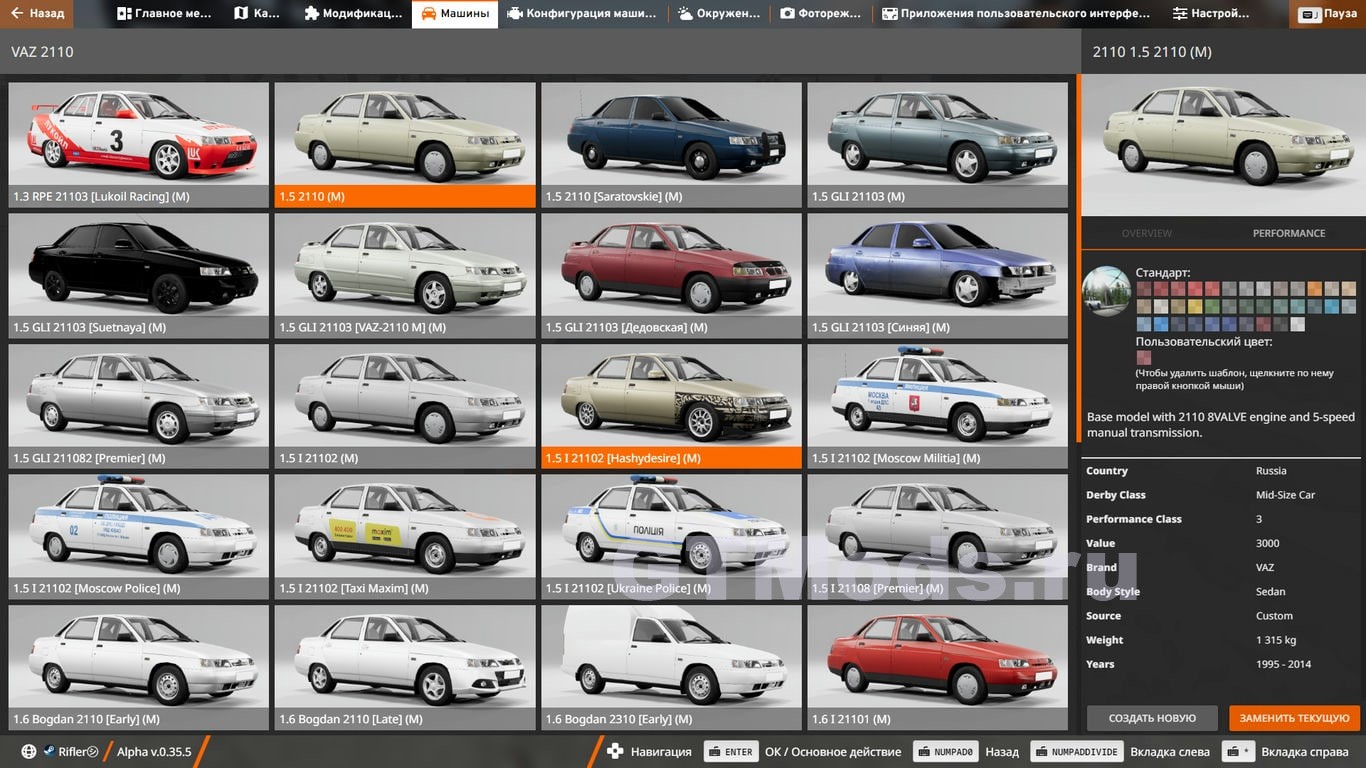This screenshot has height=768, width=1366.
Task: Select the Машины tab
Action: tap(455, 14)
